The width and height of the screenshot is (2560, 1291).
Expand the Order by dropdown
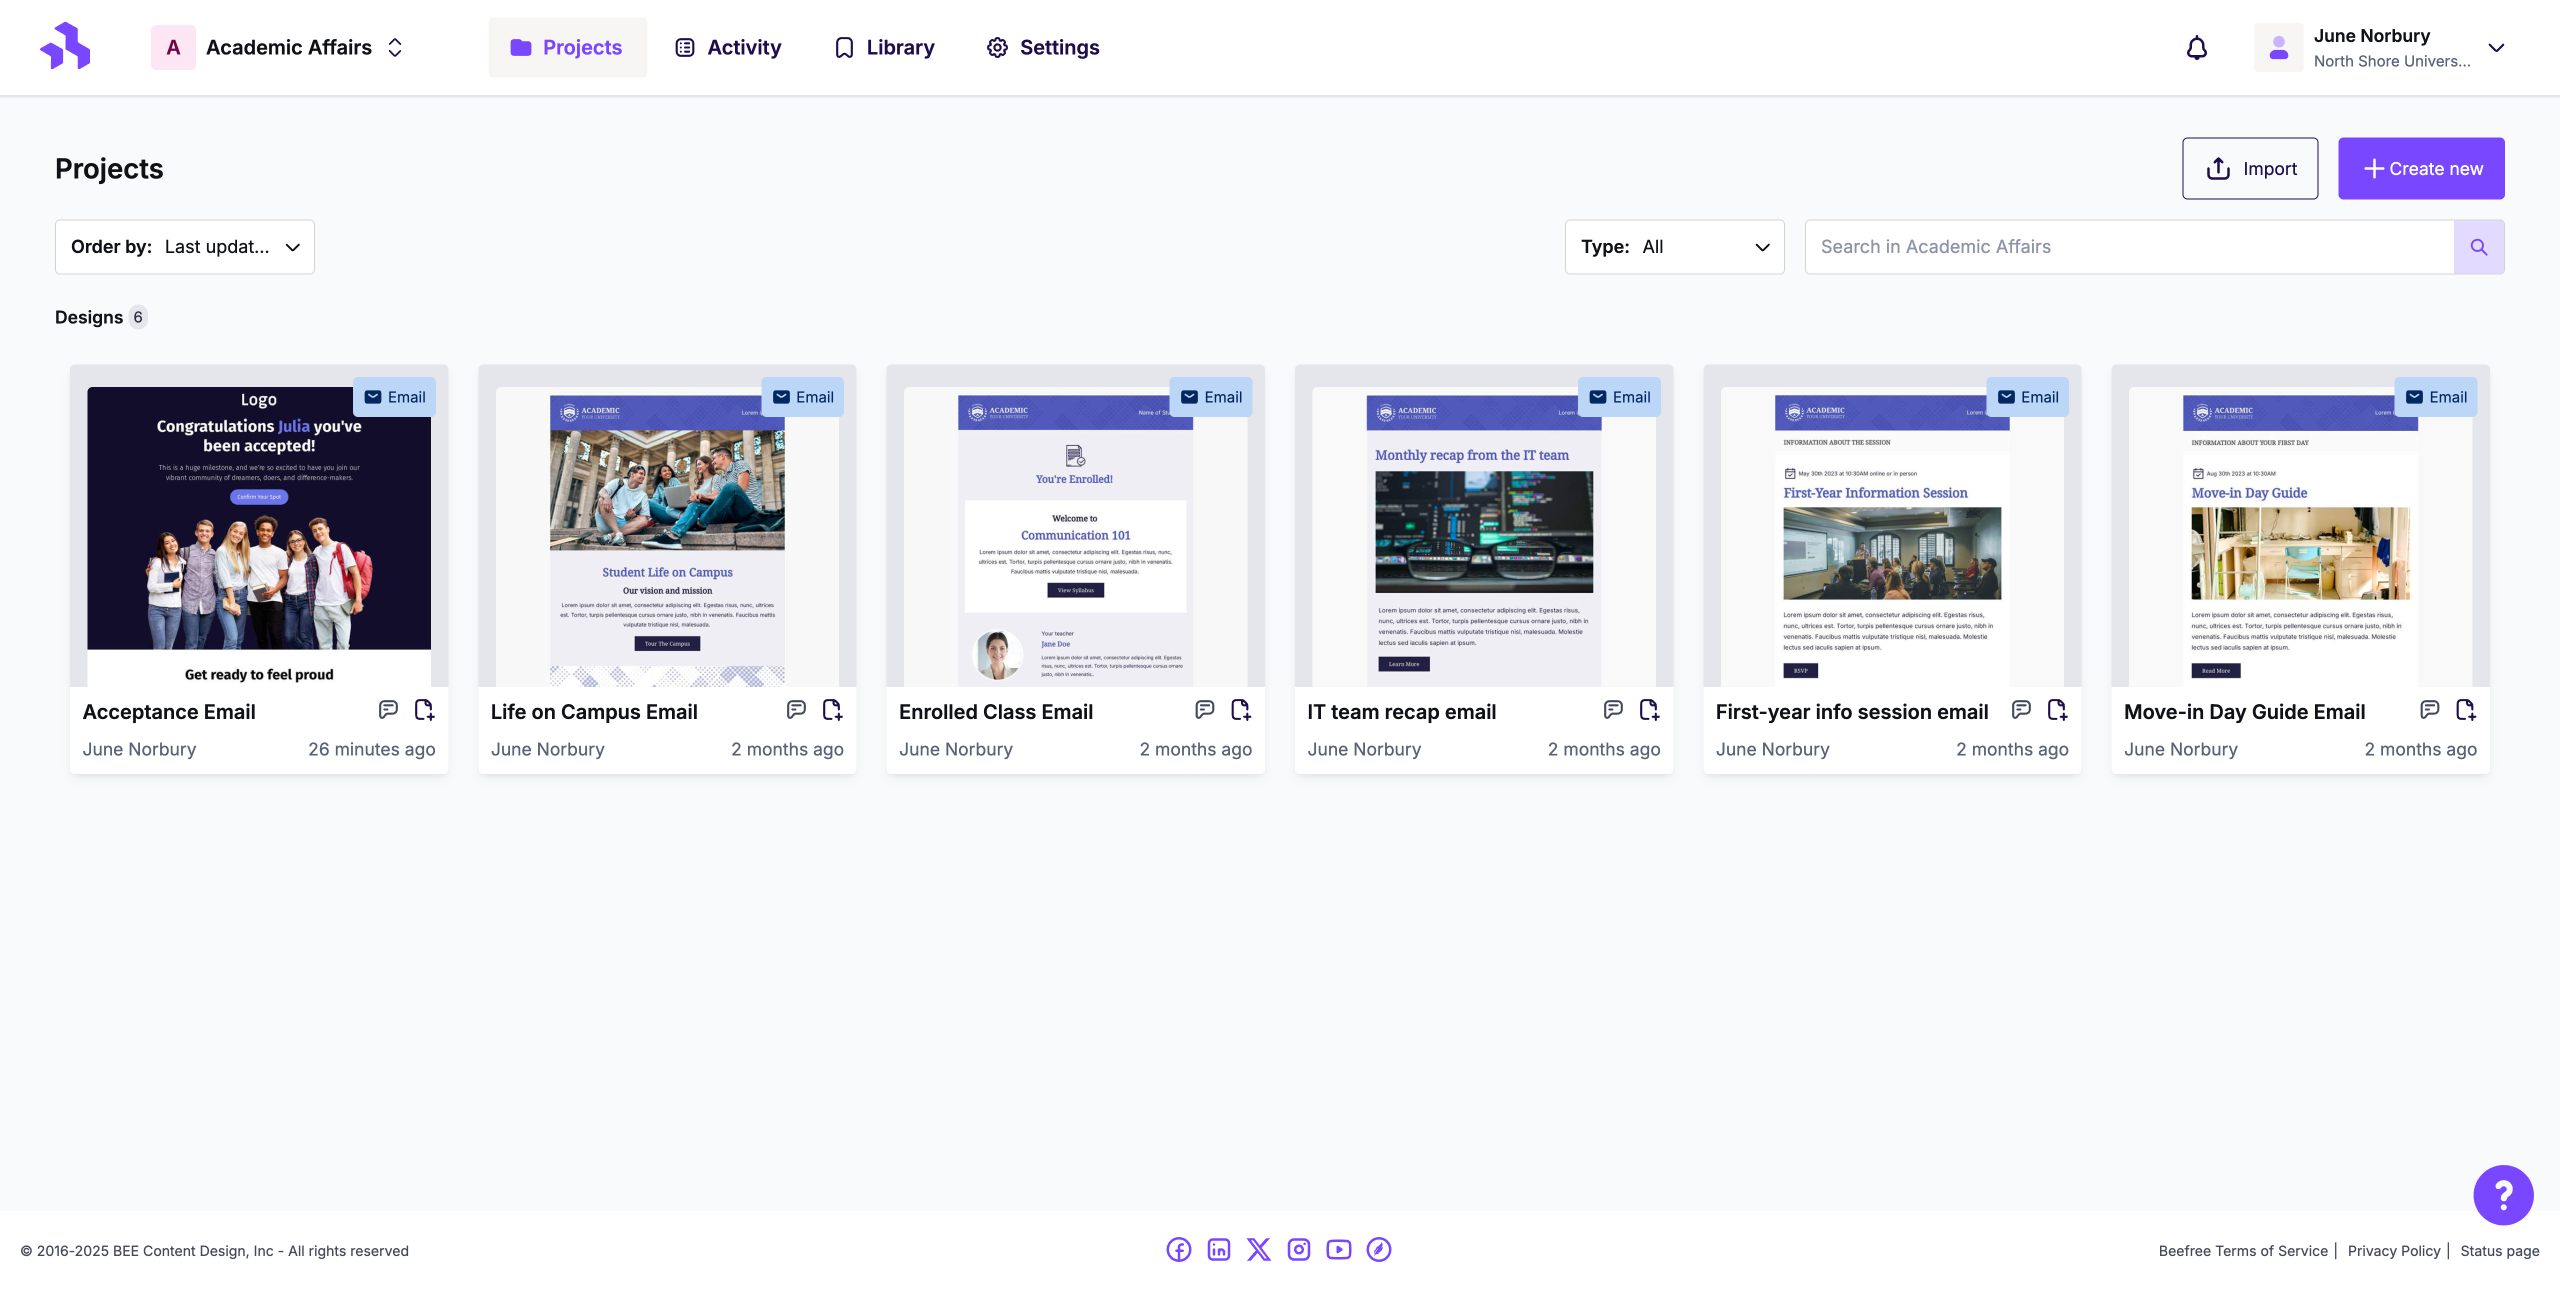(185, 247)
